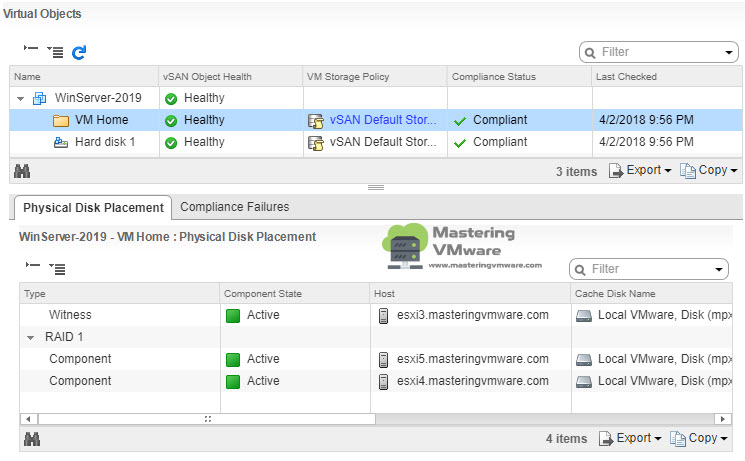Click the RAID 1 row label
Image resolution: width=745 pixels, height=461 pixels.
tap(64, 337)
